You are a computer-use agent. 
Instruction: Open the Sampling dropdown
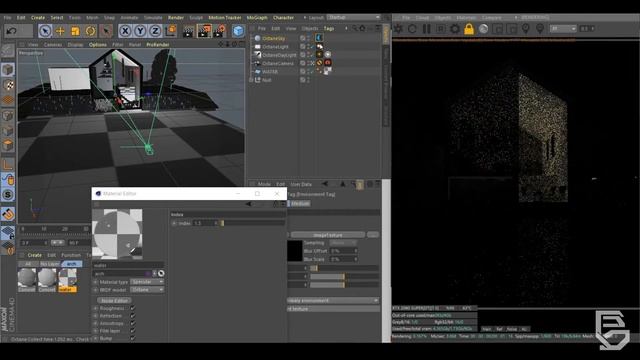(343, 243)
